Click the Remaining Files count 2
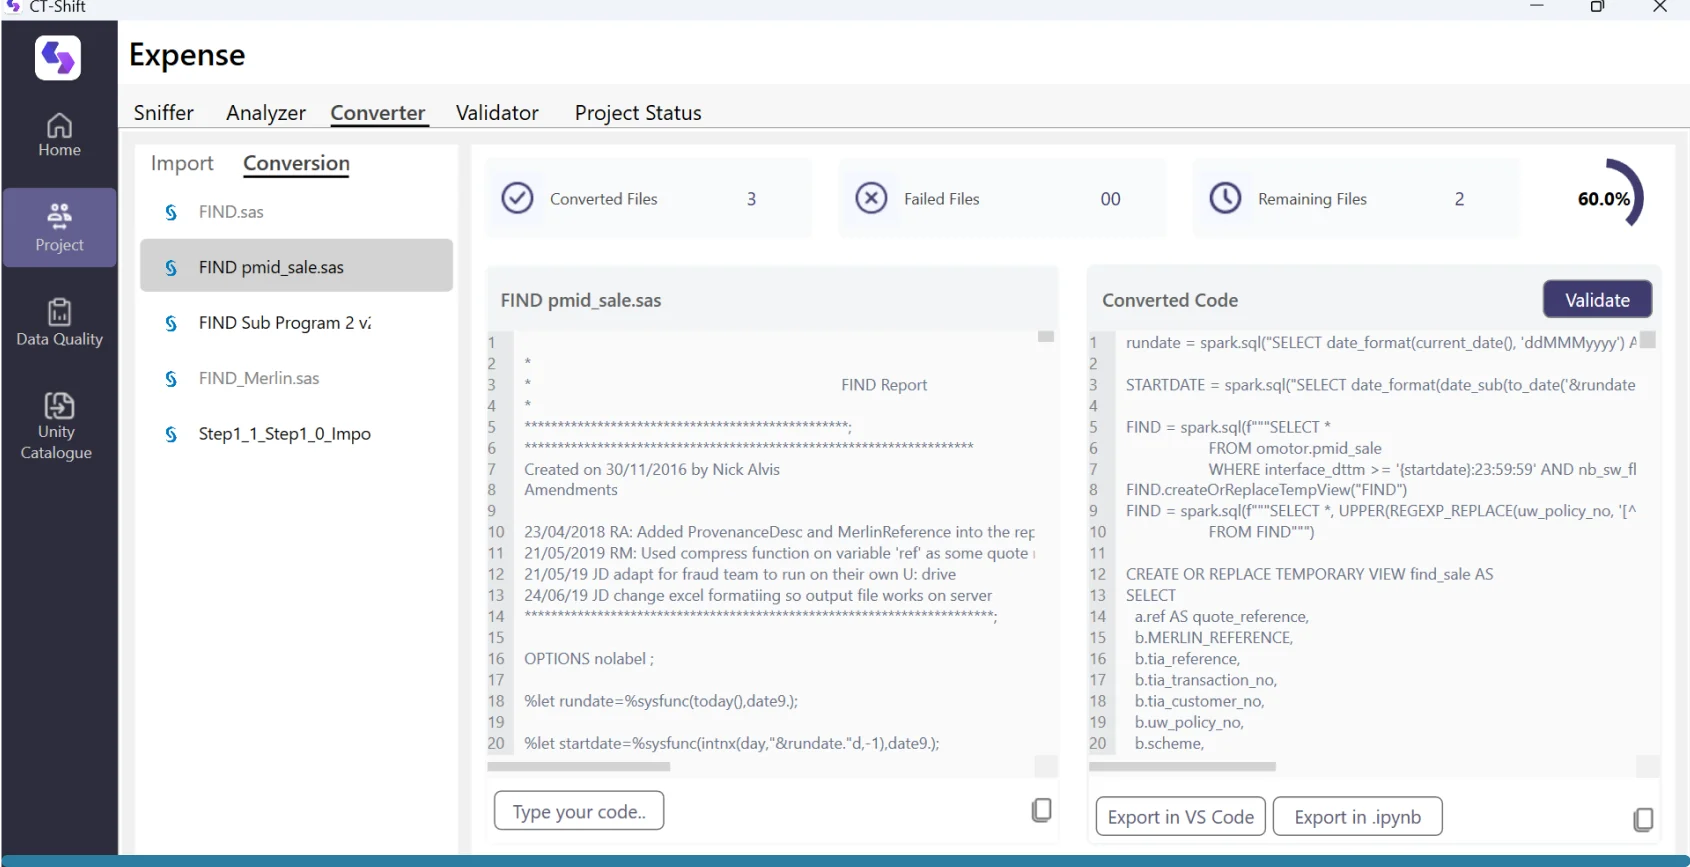 click(1459, 199)
